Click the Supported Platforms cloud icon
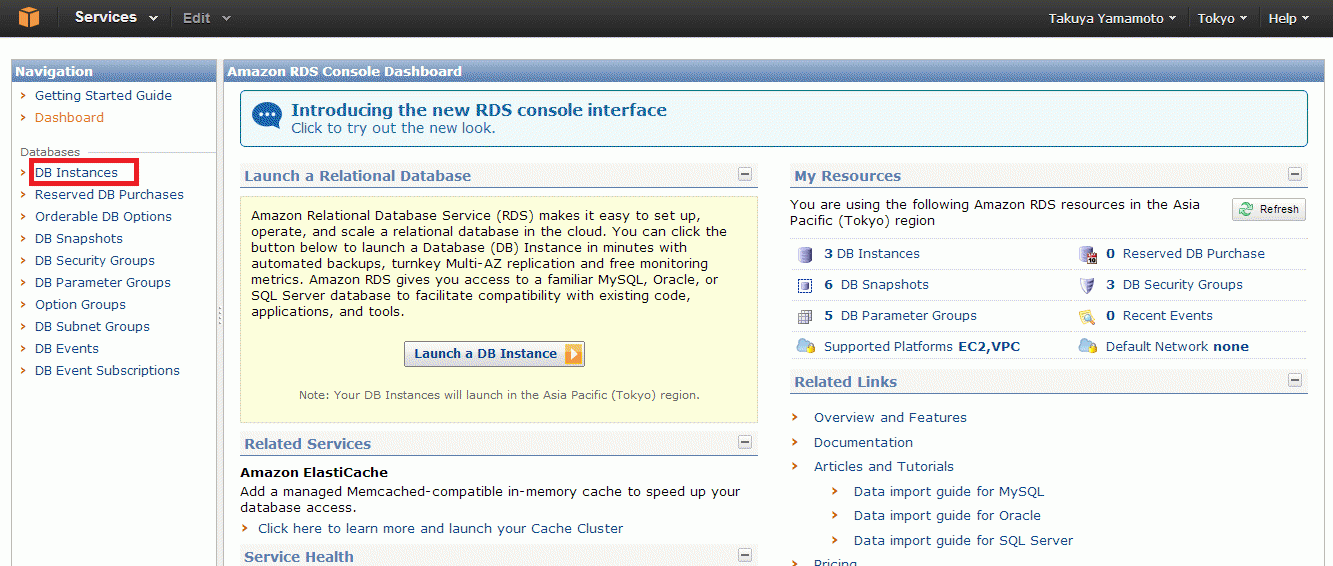1333x566 pixels. 805,346
